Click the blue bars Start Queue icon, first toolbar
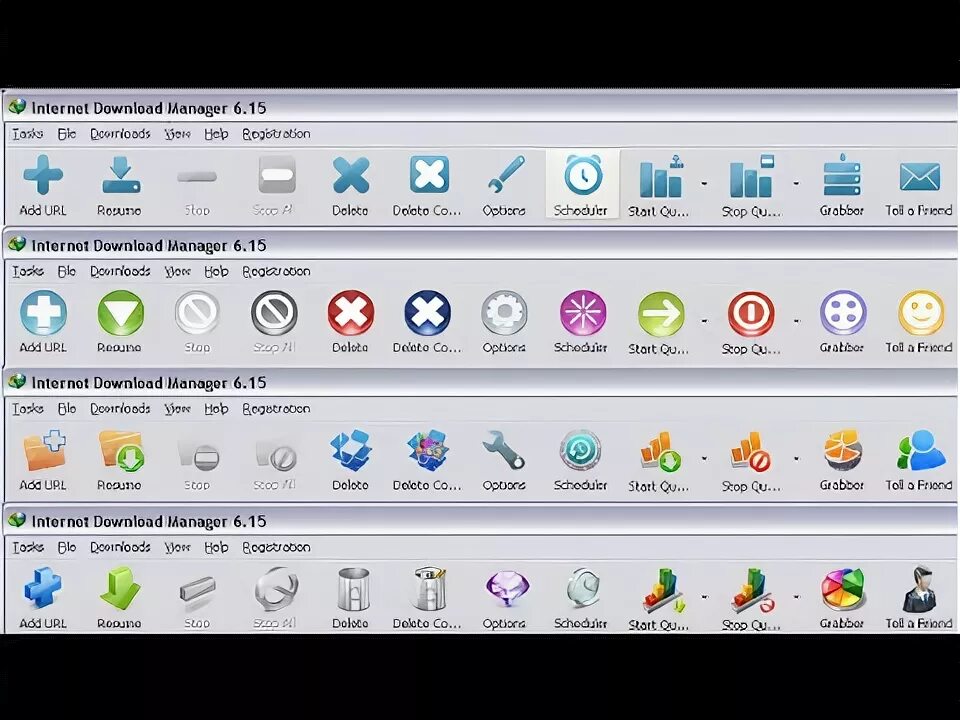The image size is (960, 720). (661, 176)
